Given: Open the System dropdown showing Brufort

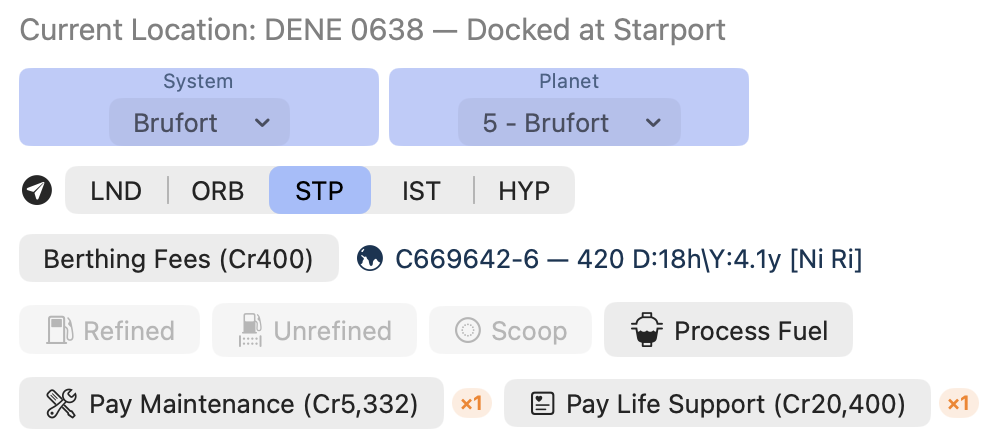Looking at the screenshot, I should tap(199, 122).
